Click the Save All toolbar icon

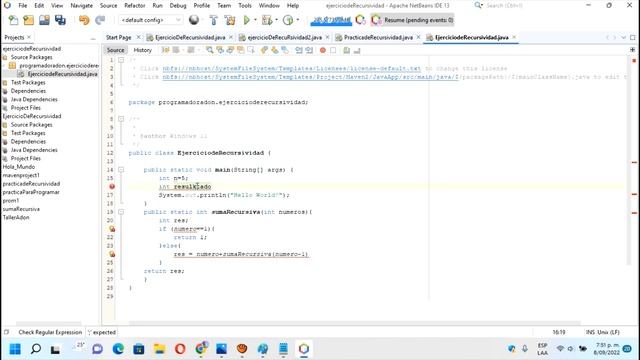[60, 20]
